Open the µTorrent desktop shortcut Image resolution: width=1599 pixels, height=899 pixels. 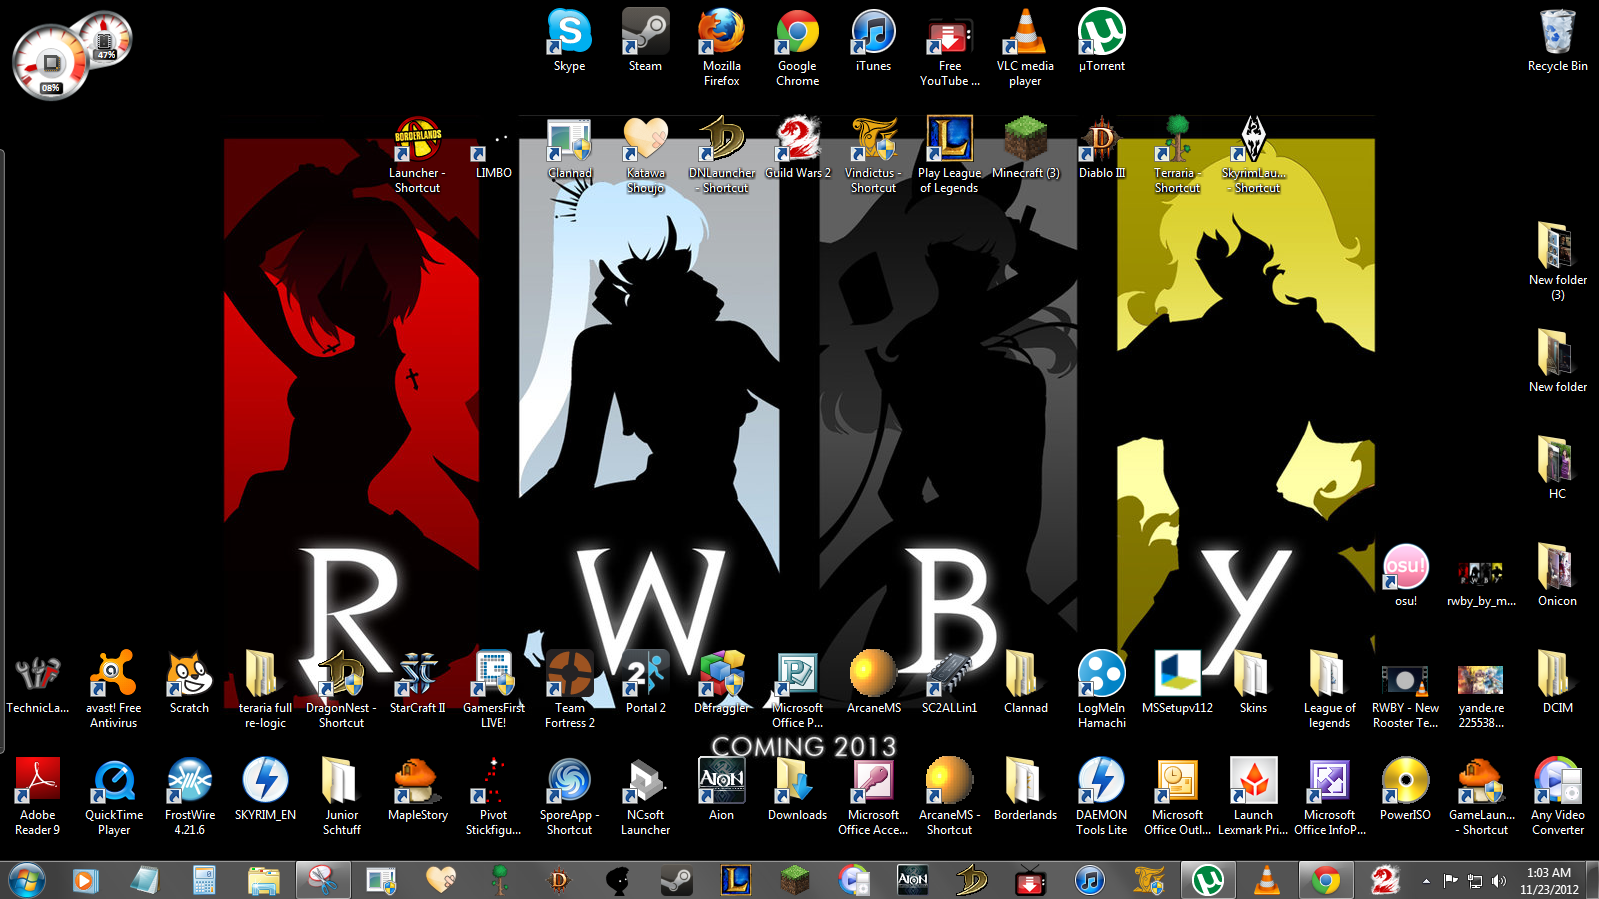point(1101,41)
